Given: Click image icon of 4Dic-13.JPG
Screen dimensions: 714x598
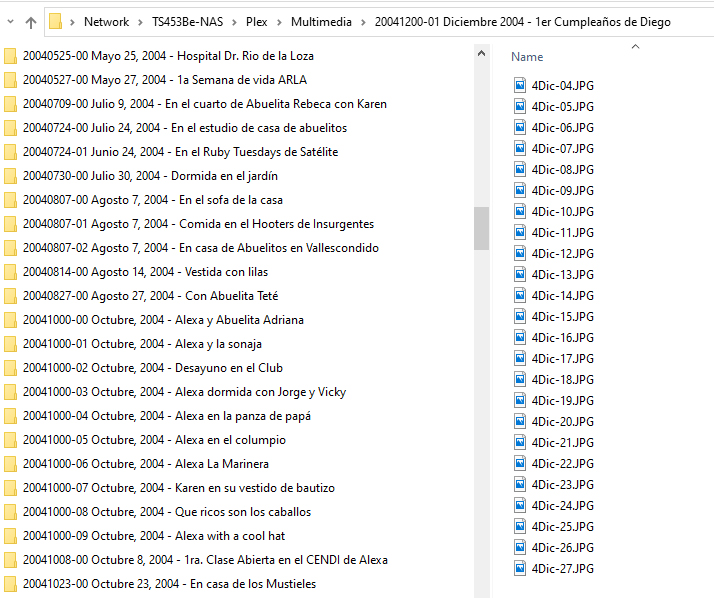Looking at the screenshot, I should coord(520,274).
